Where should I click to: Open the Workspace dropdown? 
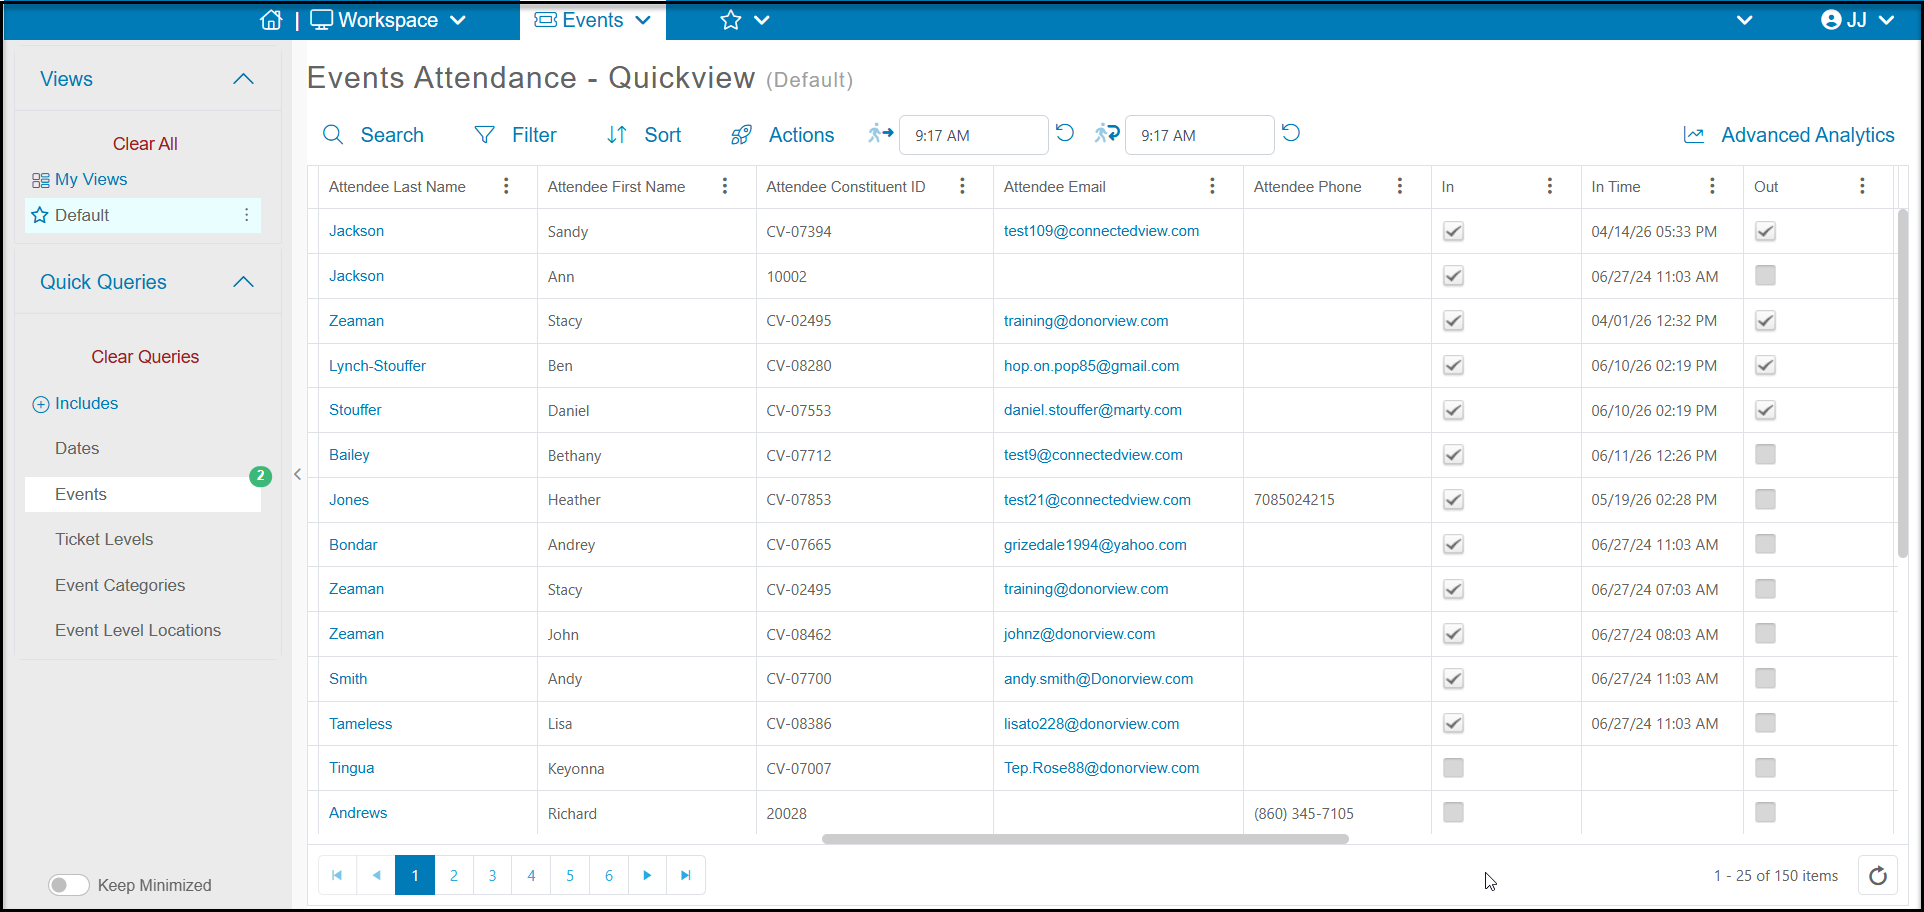click(388, 20)
